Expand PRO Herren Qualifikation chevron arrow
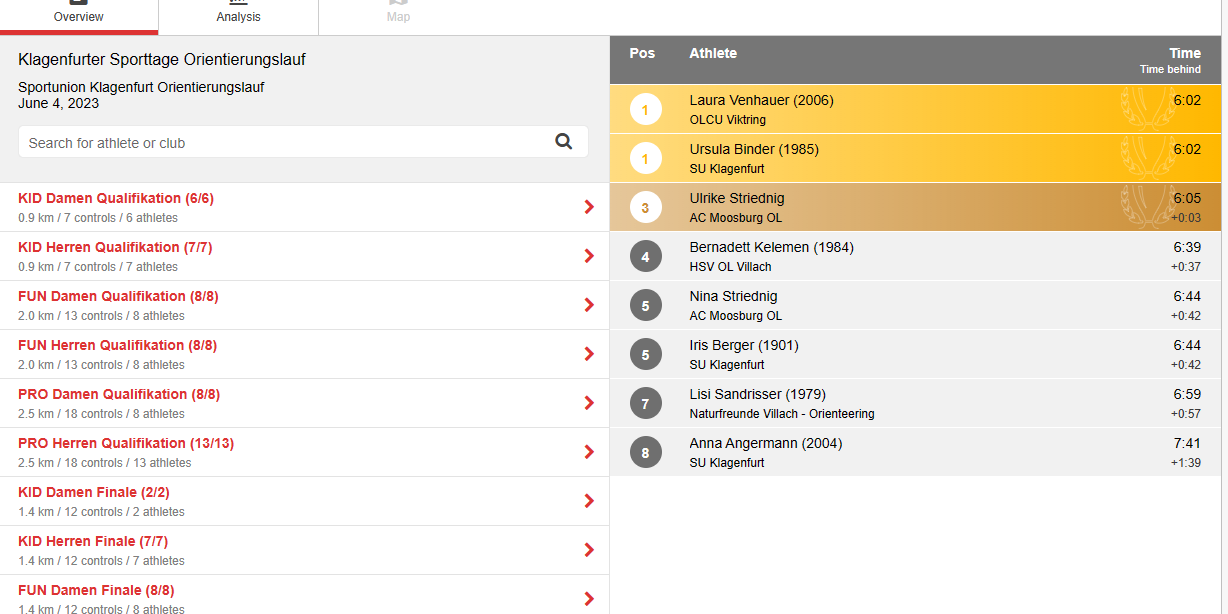Viewport: 1228px width, 614px height. (x=588, y=452)
